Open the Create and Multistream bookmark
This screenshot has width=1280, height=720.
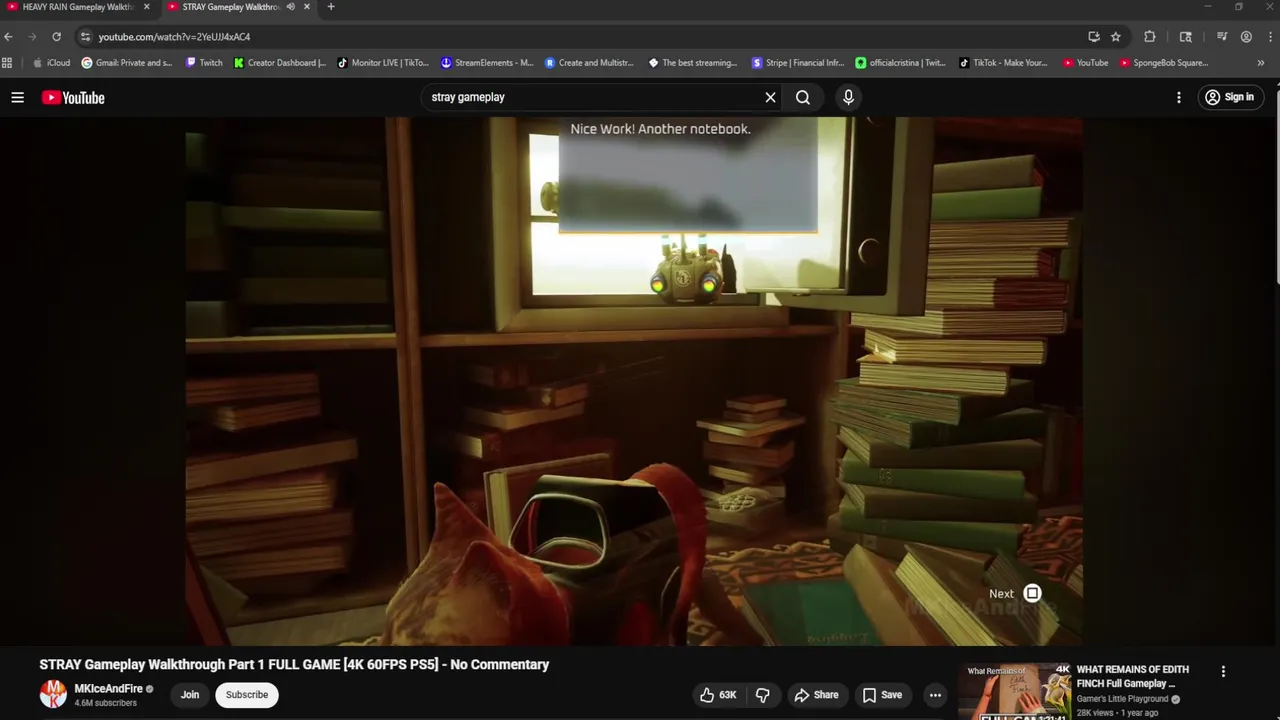pos(589,63)
